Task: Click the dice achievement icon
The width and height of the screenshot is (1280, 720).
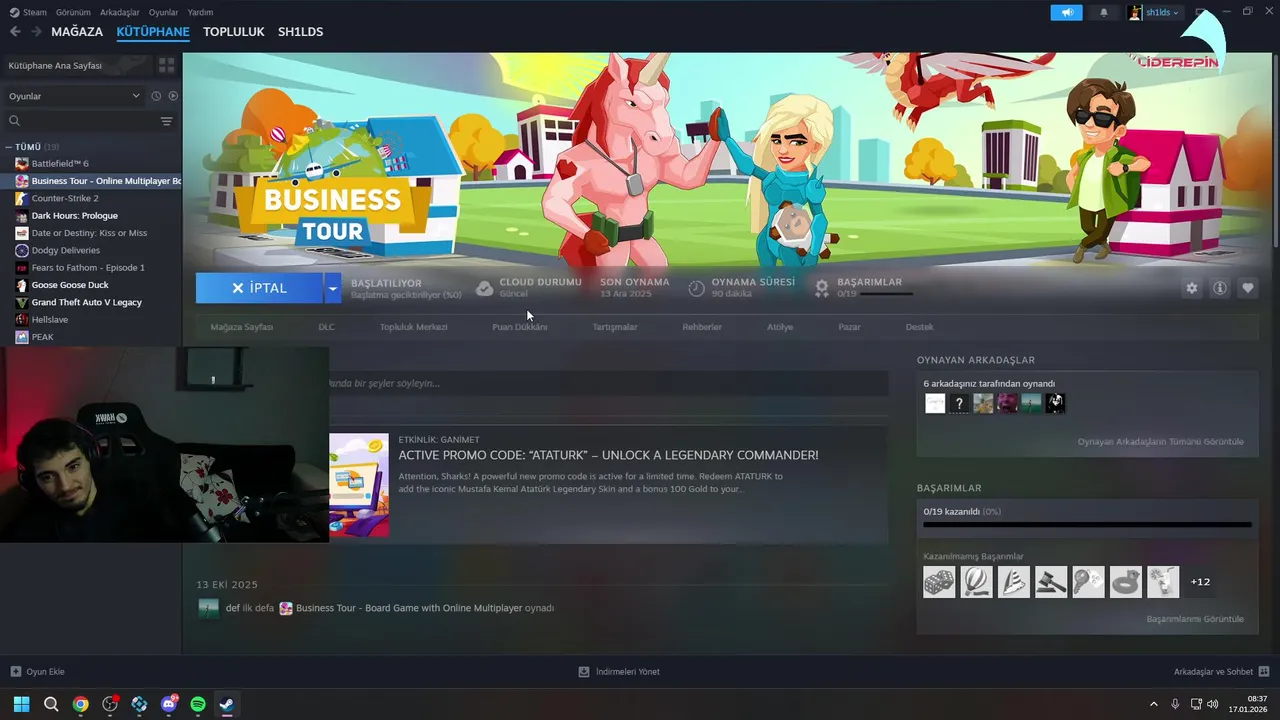Action: (939, 582)
